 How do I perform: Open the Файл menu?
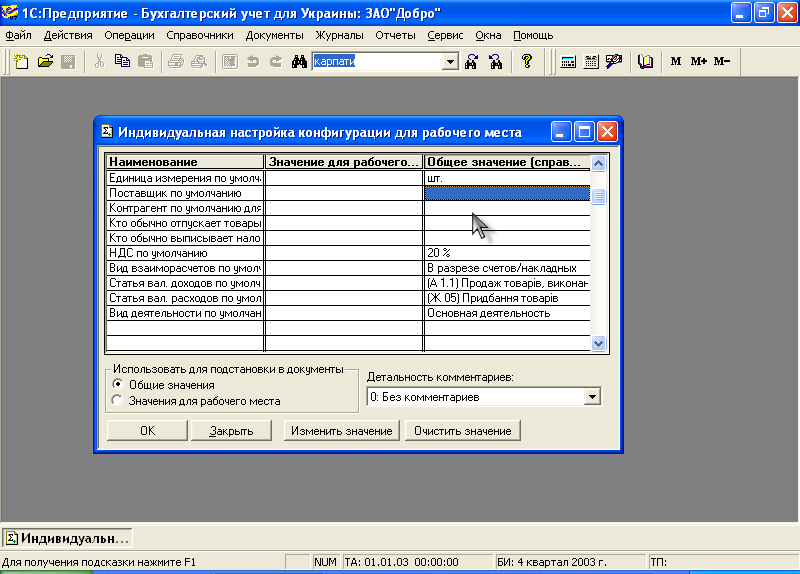click(x=18, y=35)
